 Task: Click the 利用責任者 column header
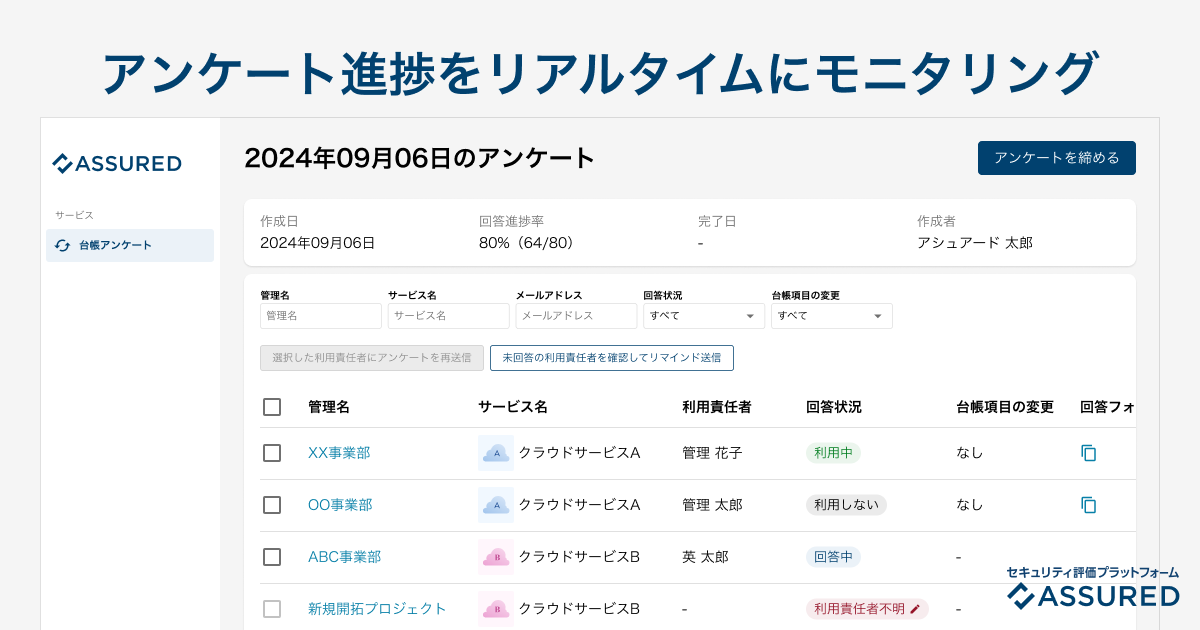tap(717, 407)
